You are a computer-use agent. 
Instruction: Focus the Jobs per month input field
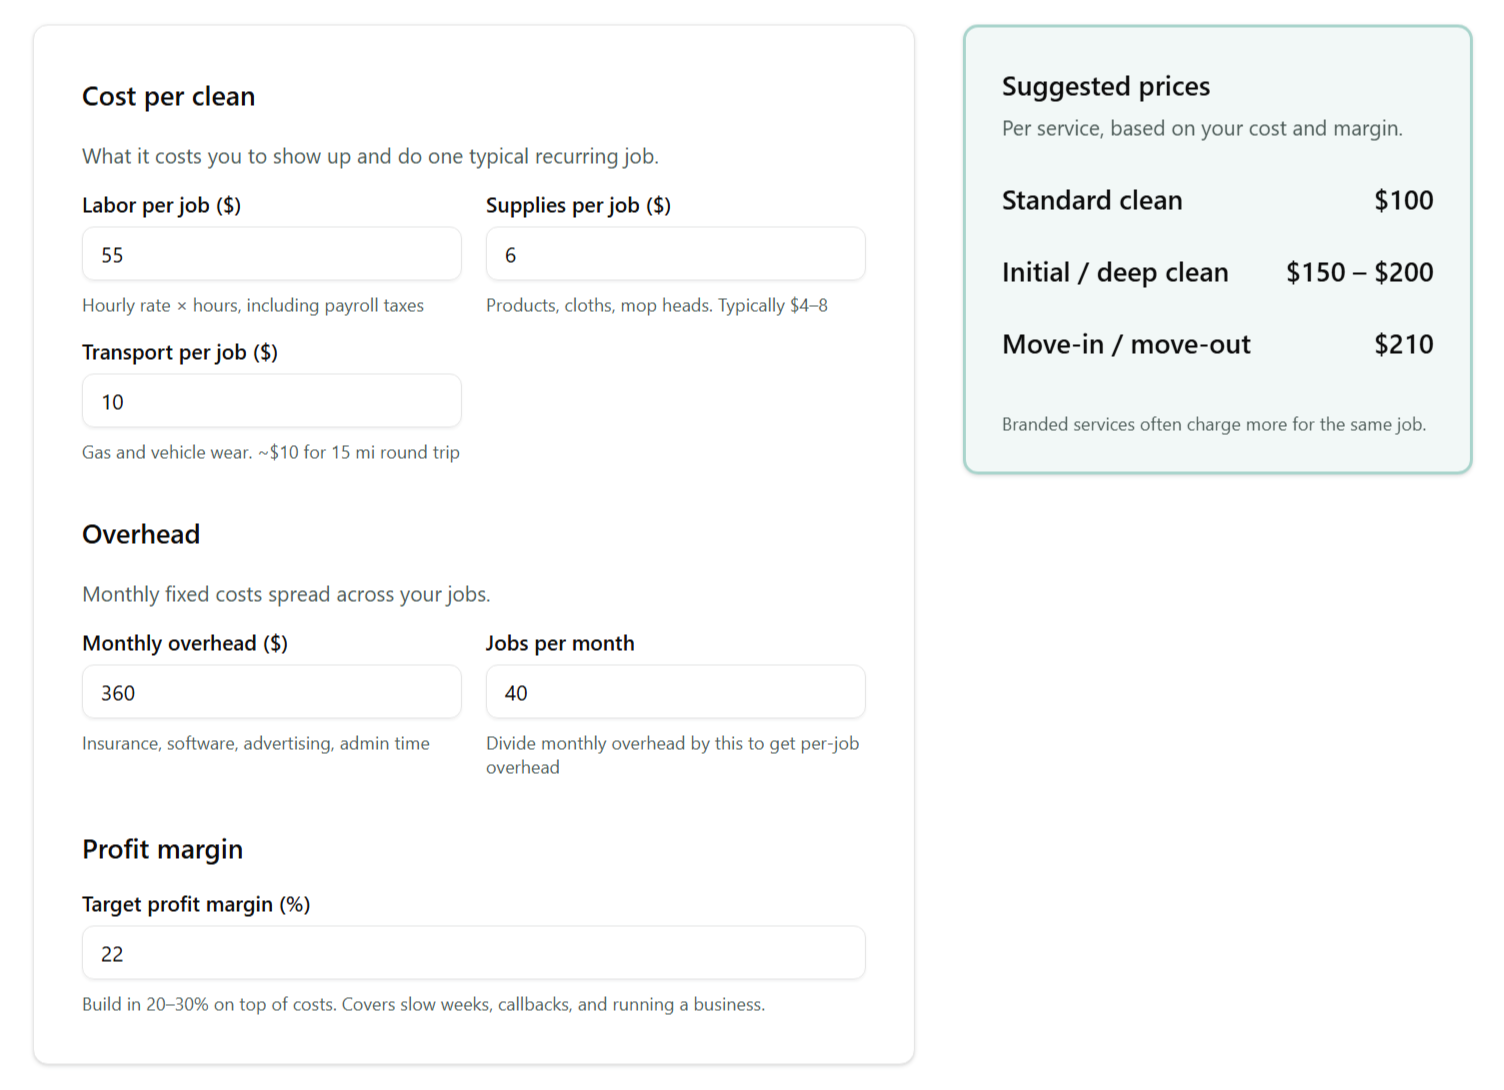[675, 692]
